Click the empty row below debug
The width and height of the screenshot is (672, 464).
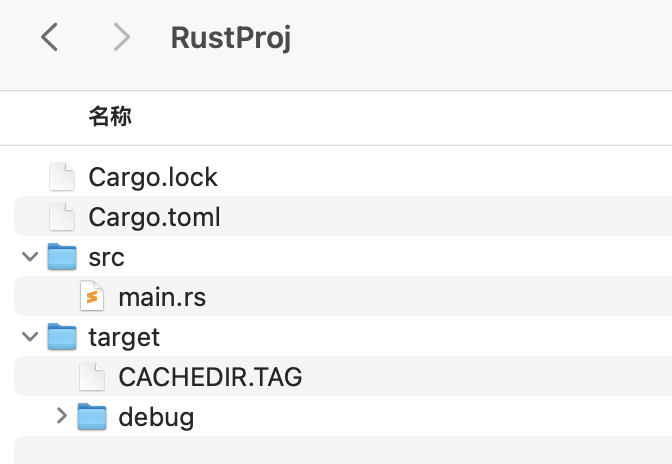click(x=343, y=450)
